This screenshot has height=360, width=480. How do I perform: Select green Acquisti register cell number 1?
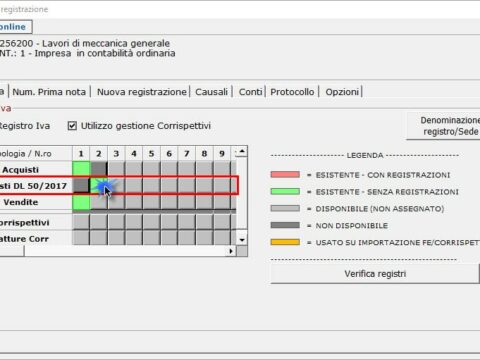[81, 168]
